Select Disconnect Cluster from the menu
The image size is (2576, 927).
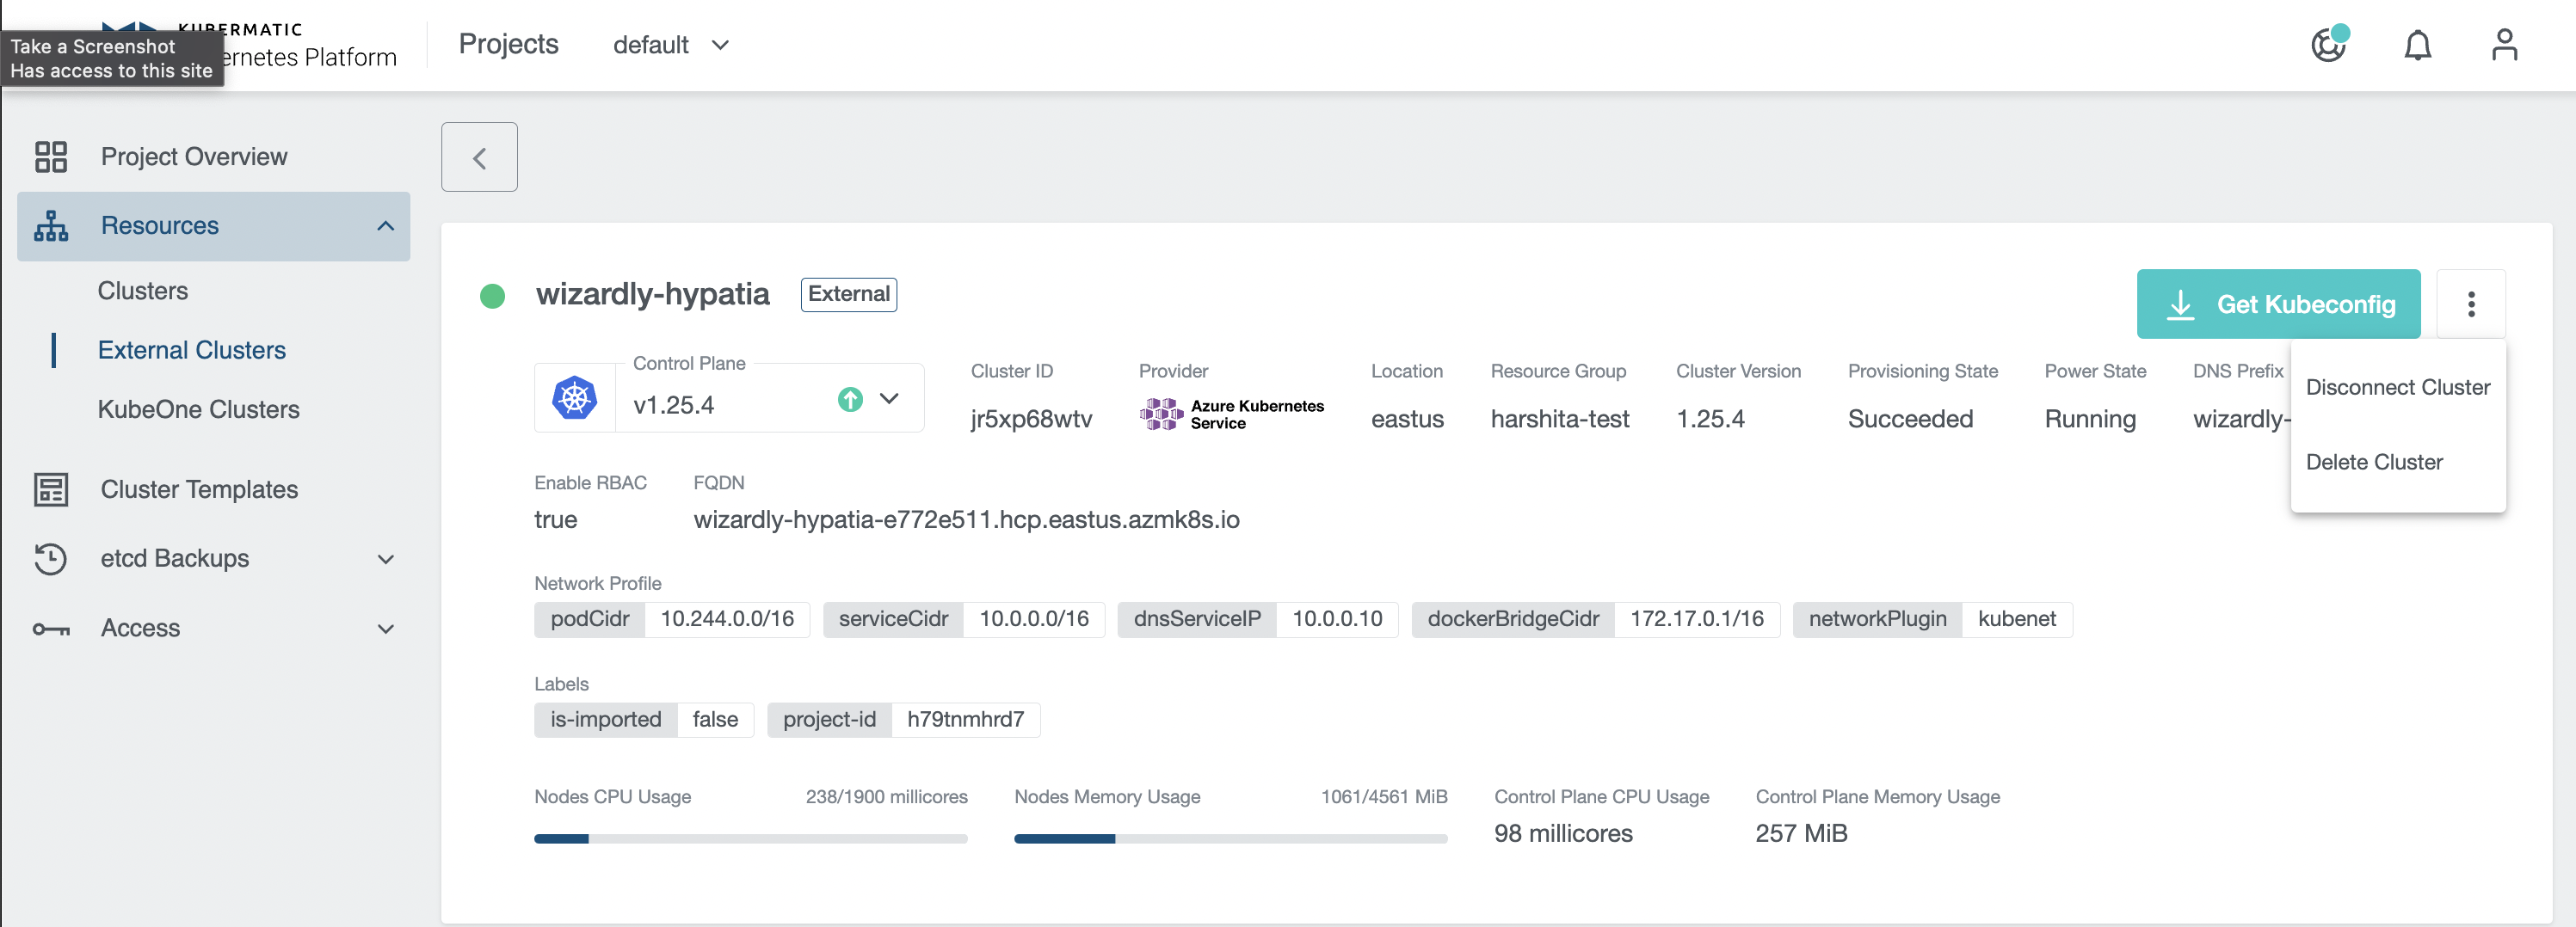[2397, 387]
